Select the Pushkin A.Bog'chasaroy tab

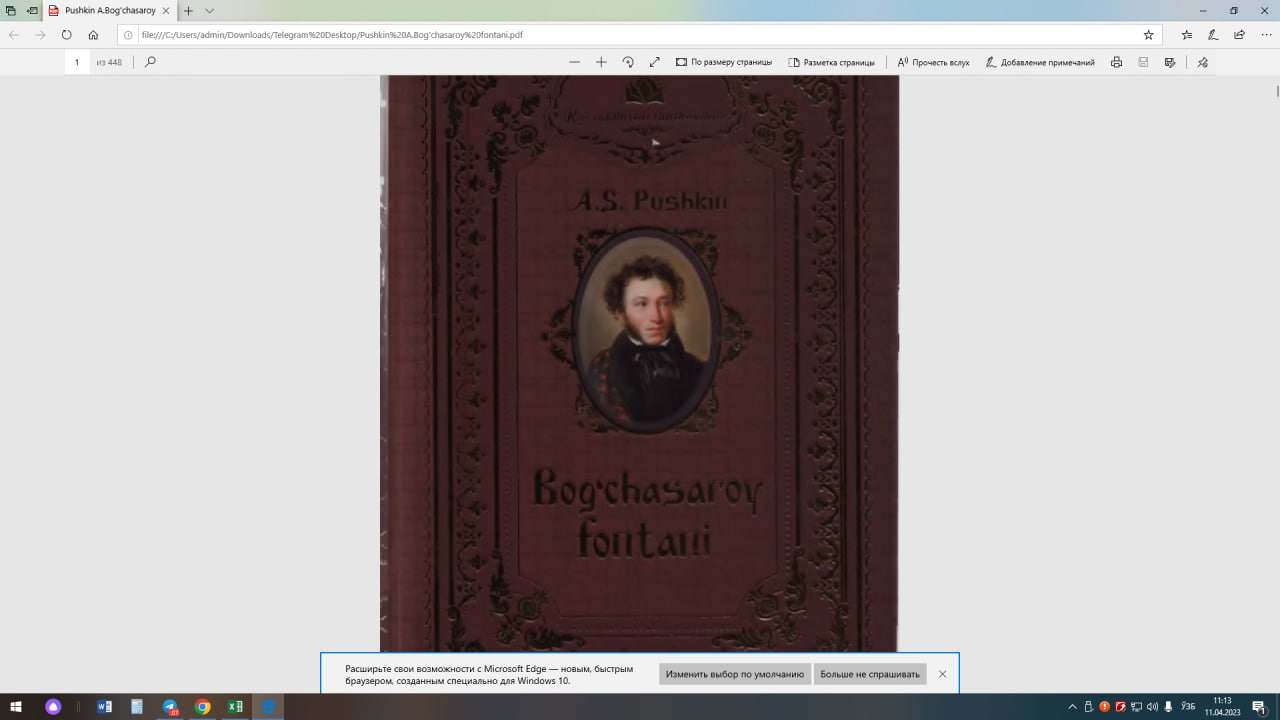(110, 10)
